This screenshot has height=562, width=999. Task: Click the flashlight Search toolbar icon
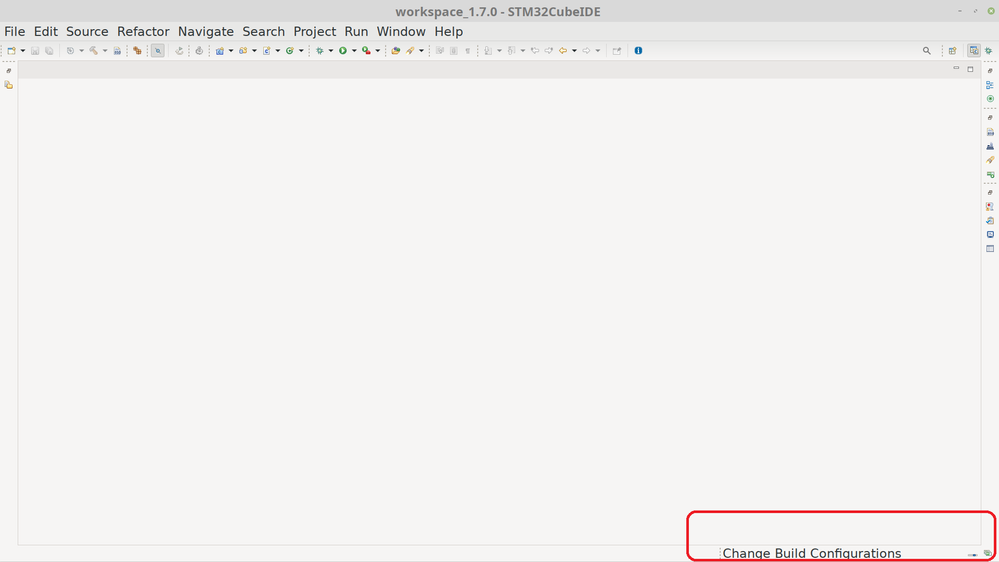pyautogui.click(x=410, y=50)
